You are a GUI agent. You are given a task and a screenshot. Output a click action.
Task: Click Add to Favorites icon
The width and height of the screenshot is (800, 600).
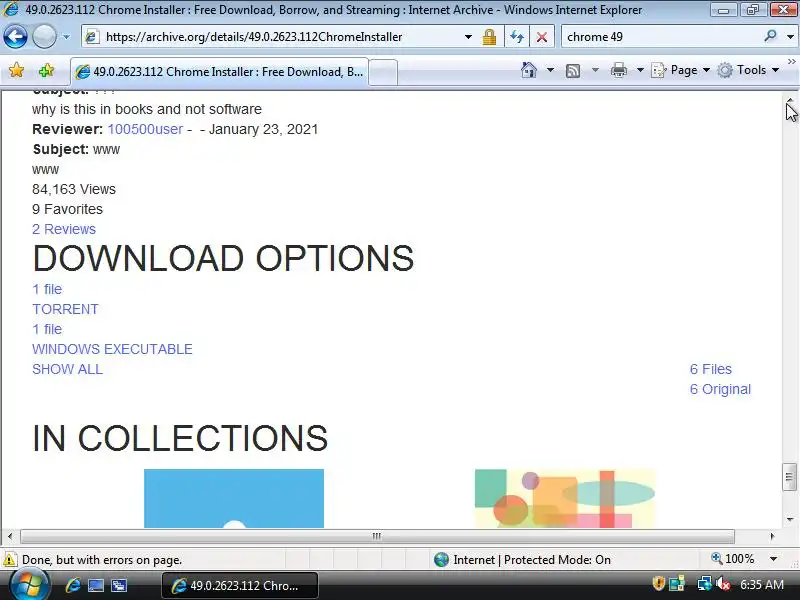coord(46,70)
